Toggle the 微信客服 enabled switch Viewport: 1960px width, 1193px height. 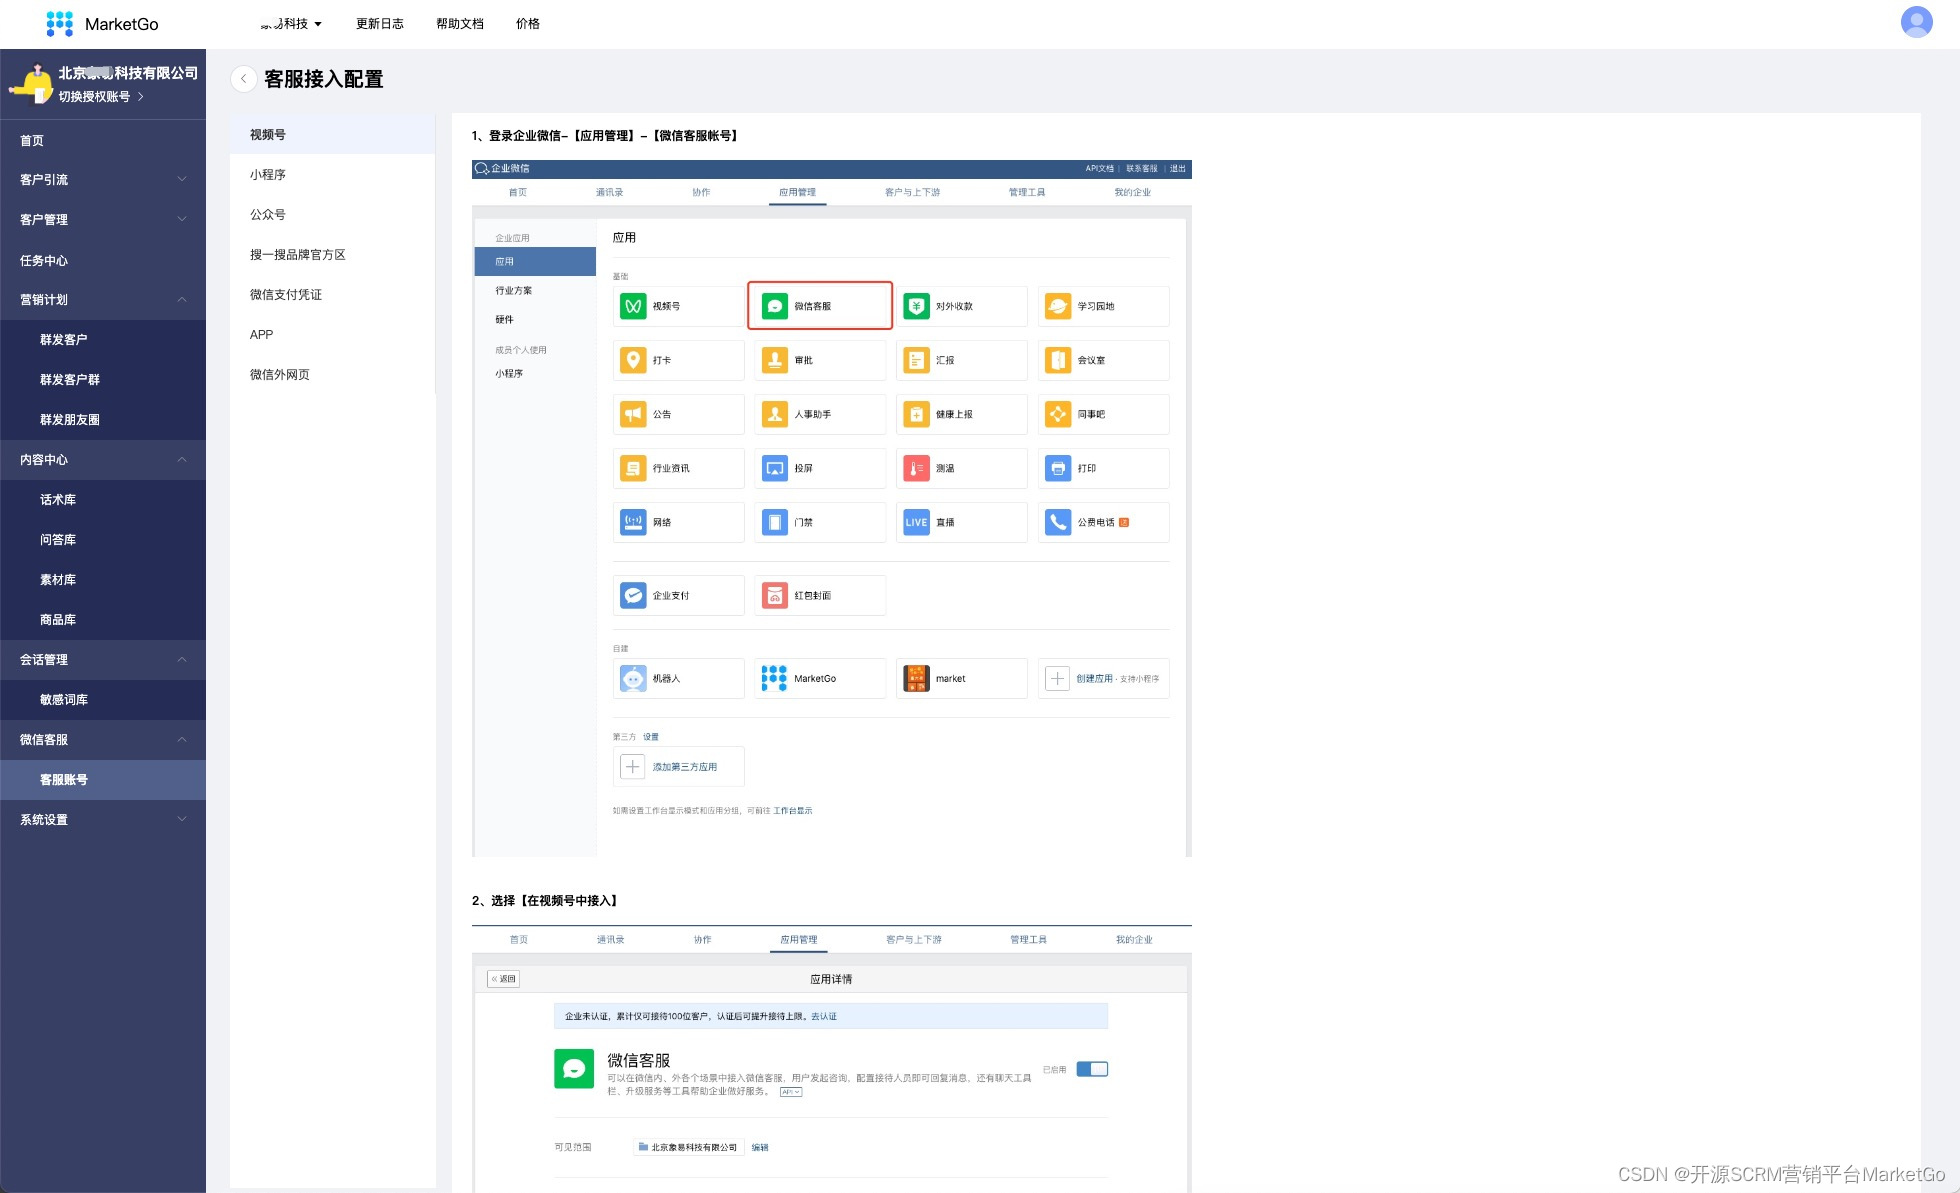click(1092, 1069)
